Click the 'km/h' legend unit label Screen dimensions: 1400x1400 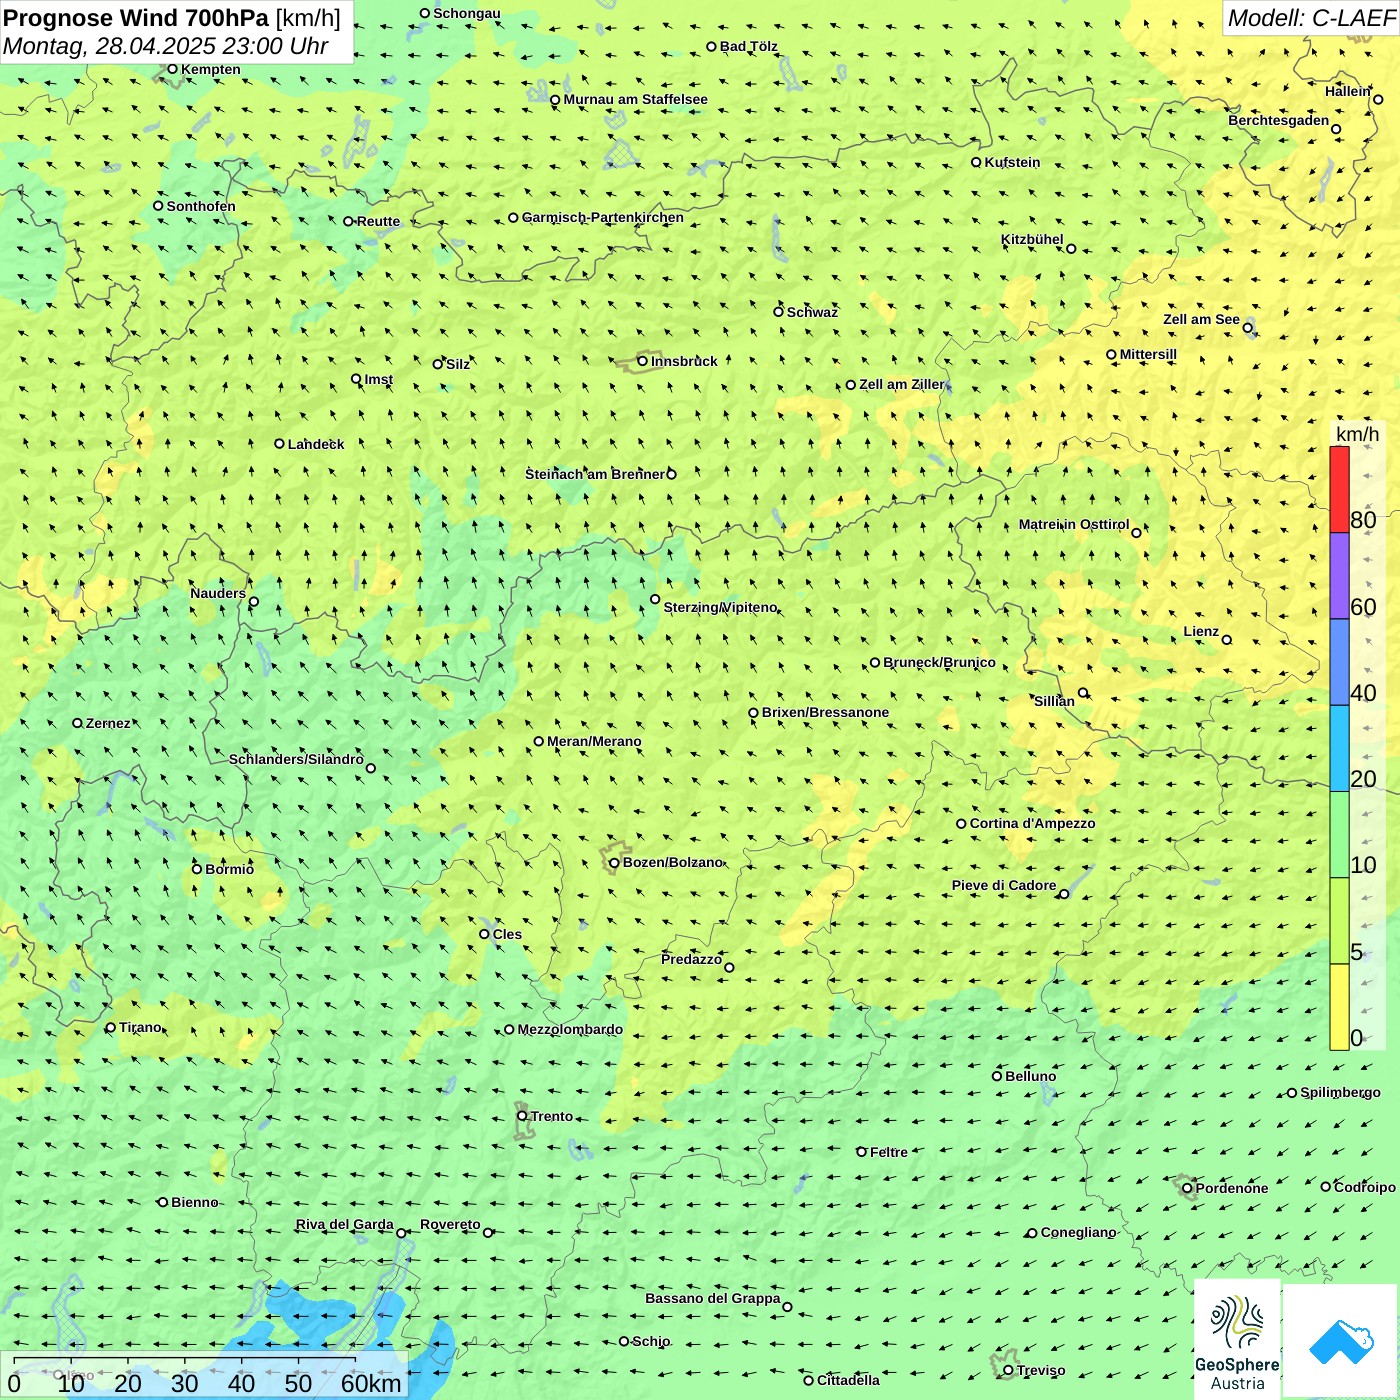[1357, 434]
